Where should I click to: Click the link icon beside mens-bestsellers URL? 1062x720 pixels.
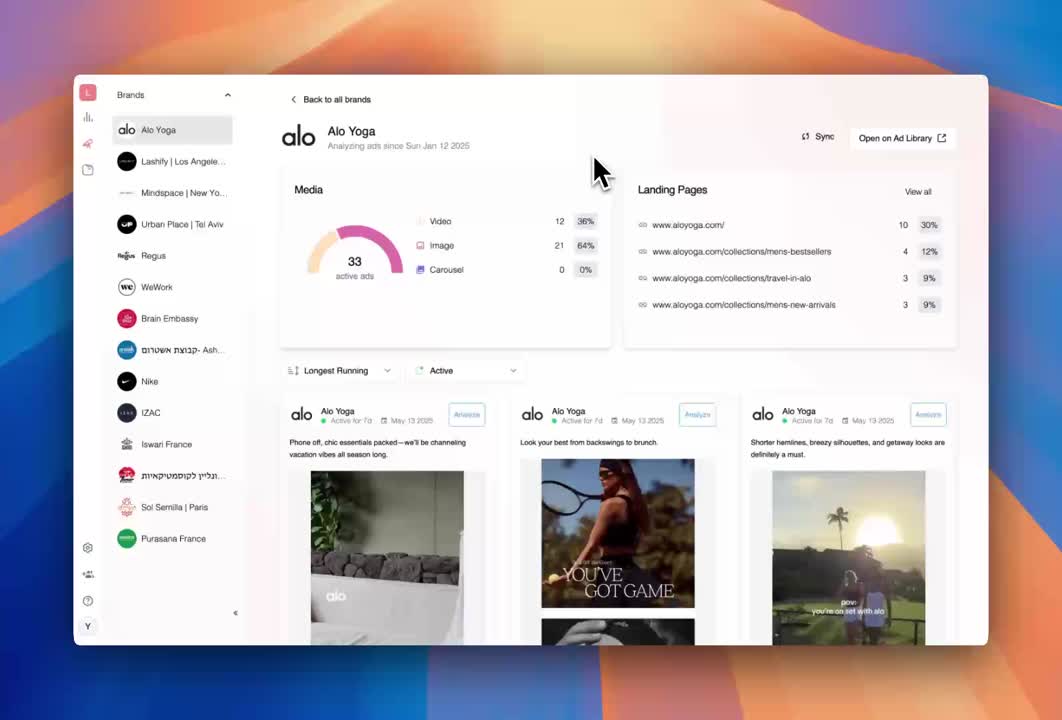(643, 251)
